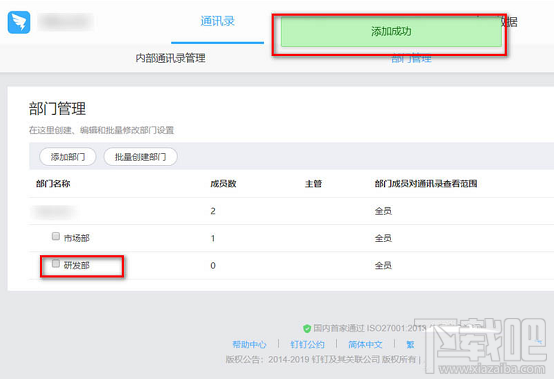Click the 部门管理 page heading
Image resolution: width=554 pixels, height=379 pixels.
pyautogui.click(x=57, y=108)
